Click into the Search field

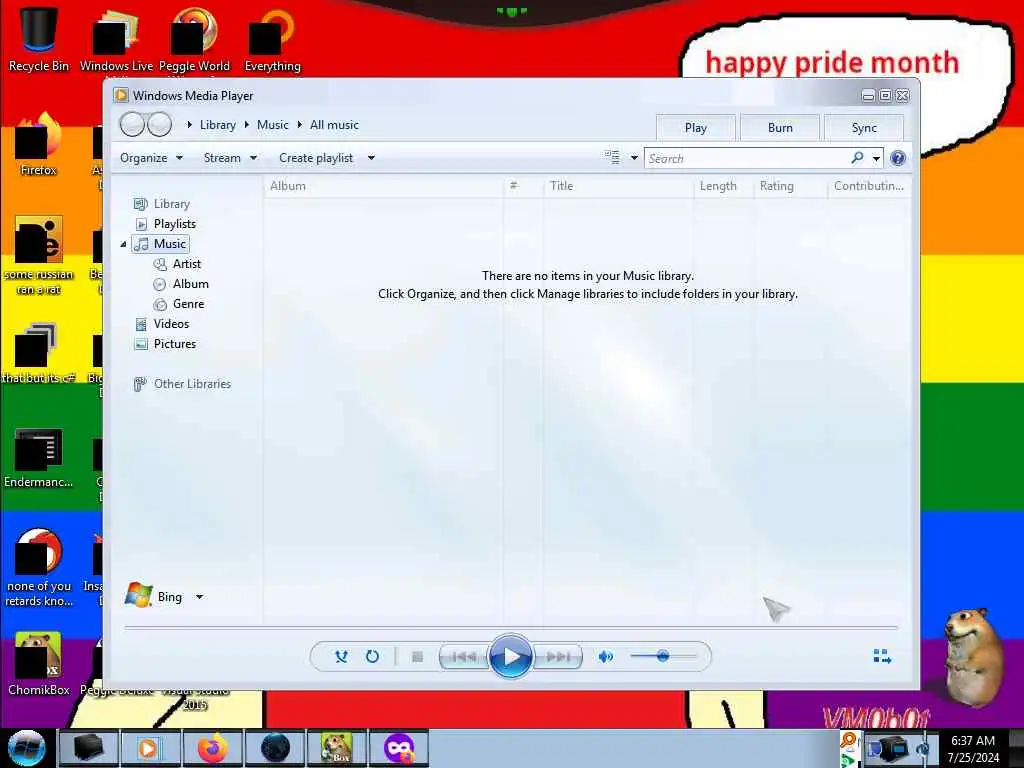747,158
